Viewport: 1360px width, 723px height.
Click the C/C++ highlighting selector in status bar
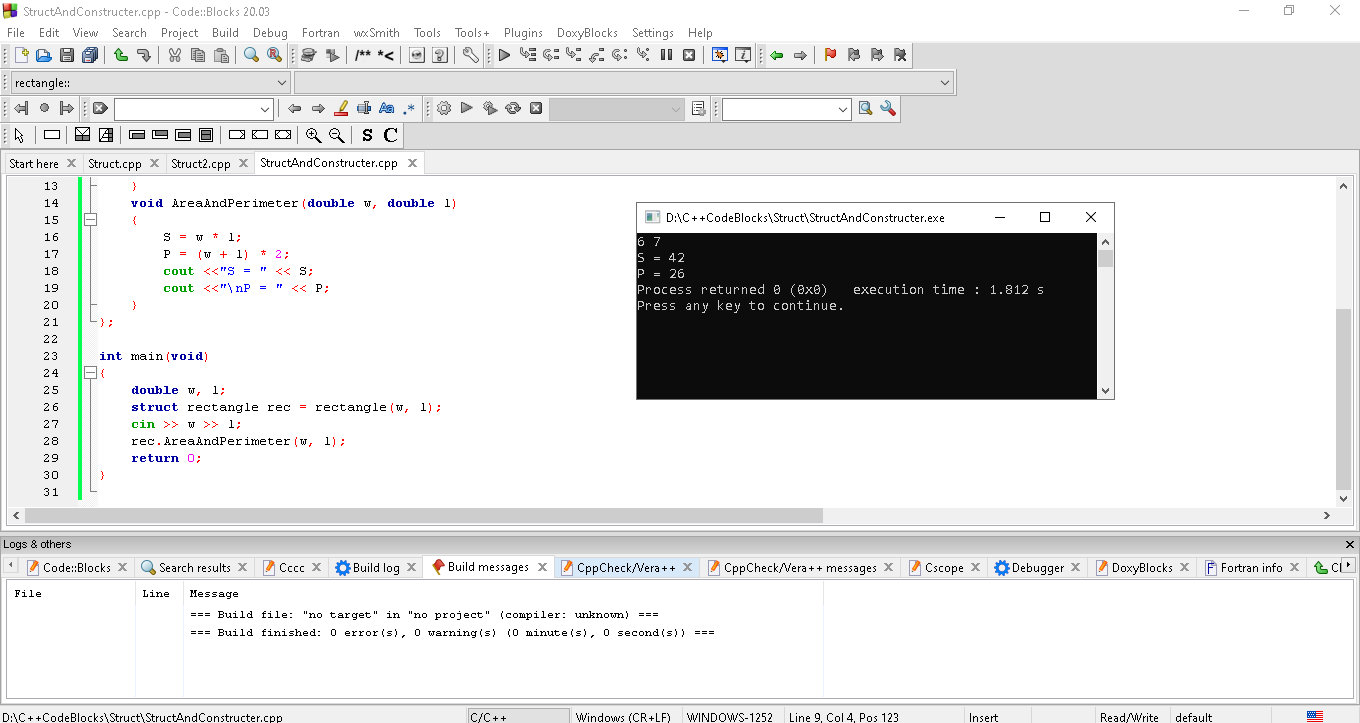coord(517,716)
